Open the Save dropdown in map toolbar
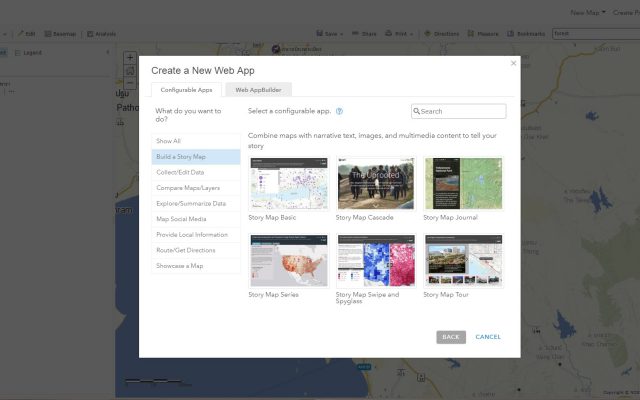 coord(330,34)
